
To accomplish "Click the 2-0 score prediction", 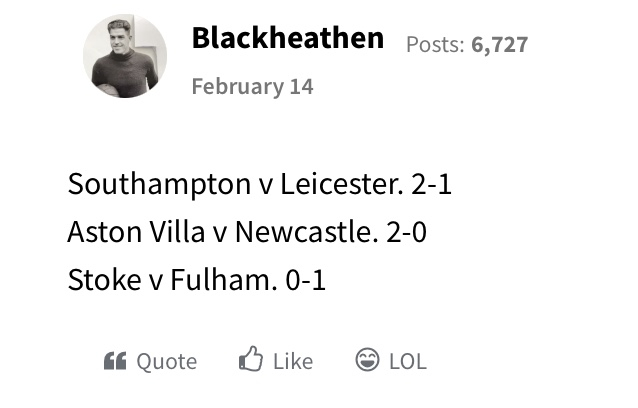I will point(406,233).
